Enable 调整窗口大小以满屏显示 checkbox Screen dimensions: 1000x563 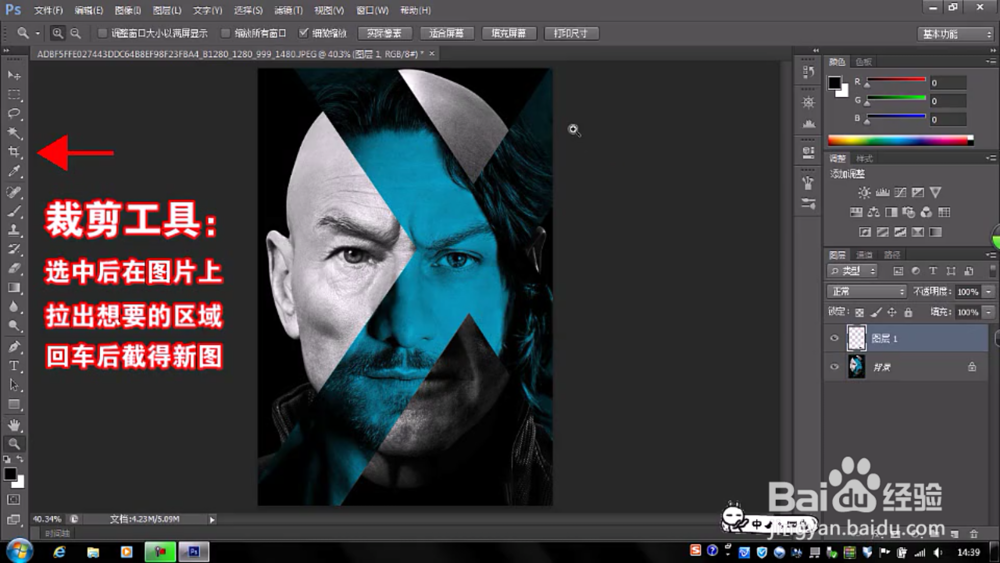click(102, 33)
